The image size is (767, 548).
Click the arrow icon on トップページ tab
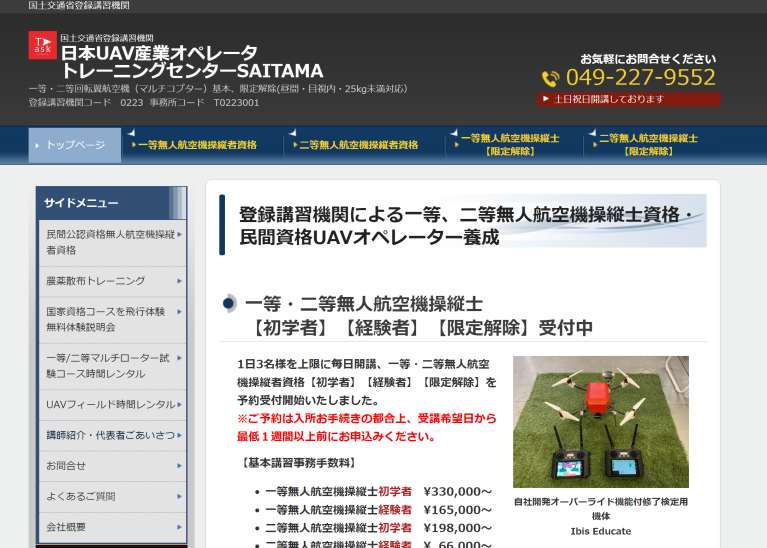point(37,145)
